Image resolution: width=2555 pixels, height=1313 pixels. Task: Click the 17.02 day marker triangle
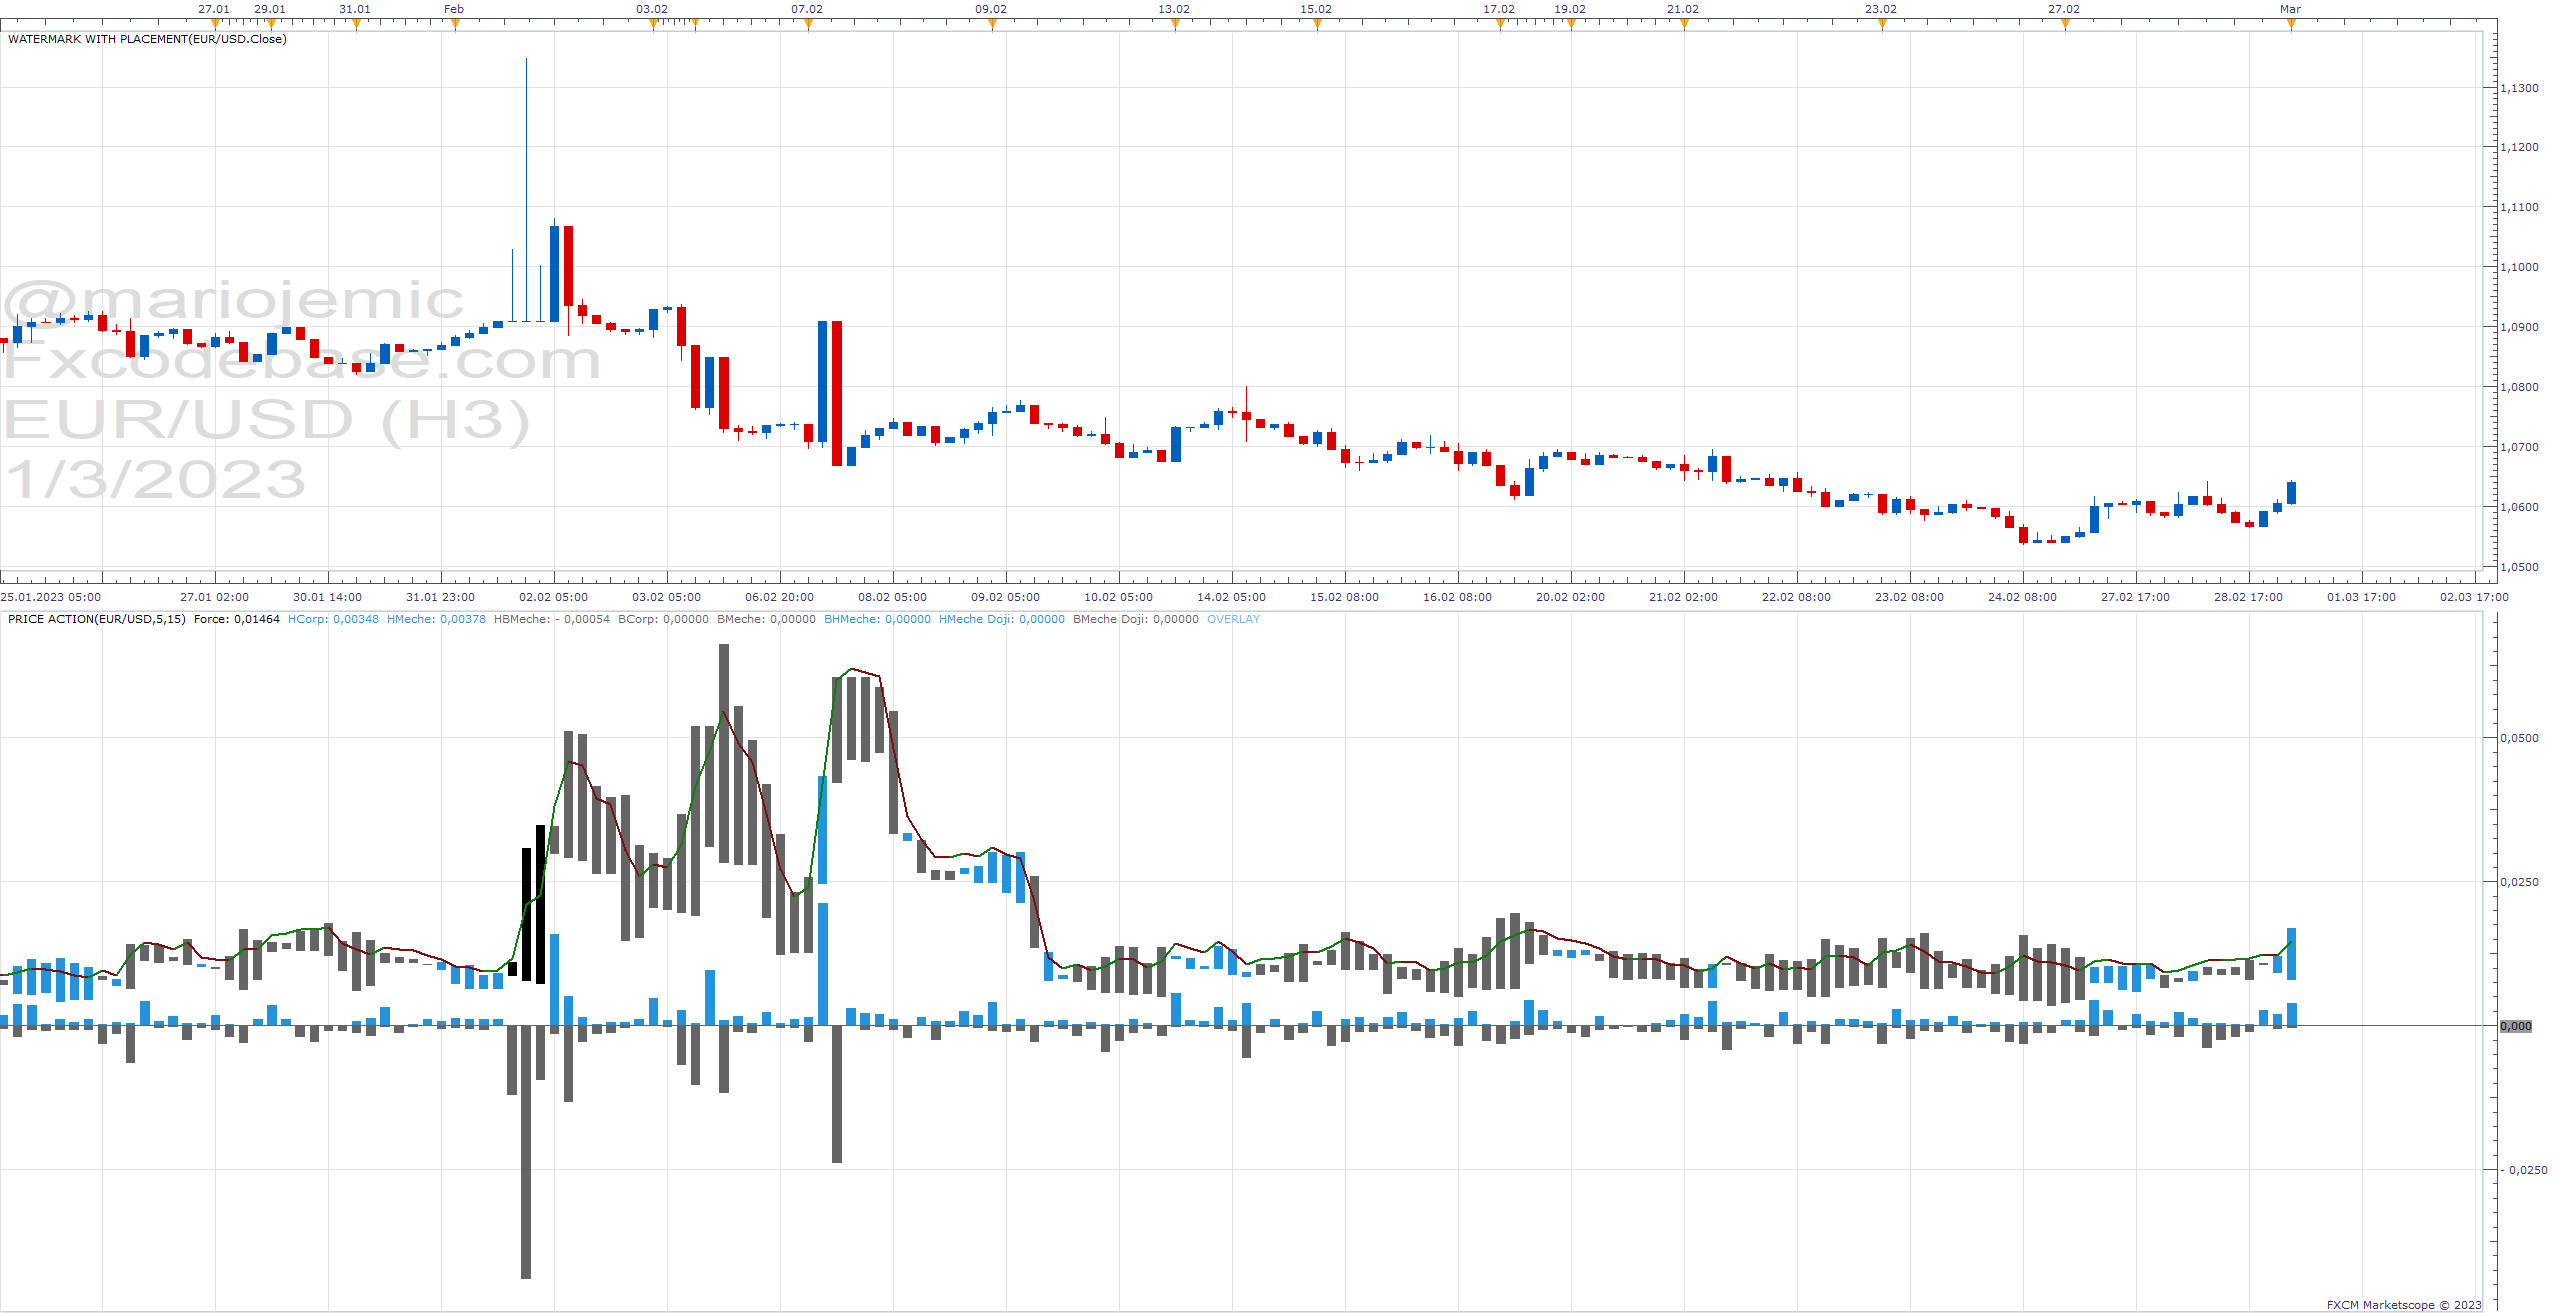(x=1500, y=25)
